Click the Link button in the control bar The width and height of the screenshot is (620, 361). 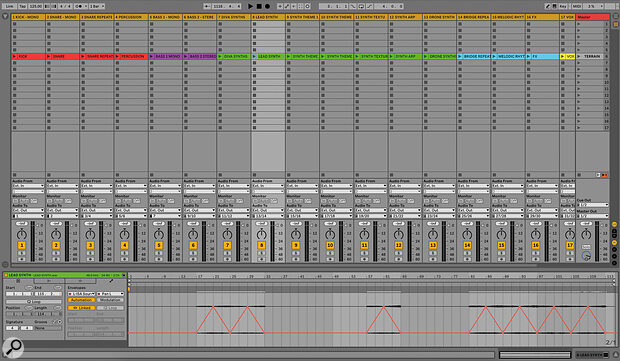click(x=9, y=6)
